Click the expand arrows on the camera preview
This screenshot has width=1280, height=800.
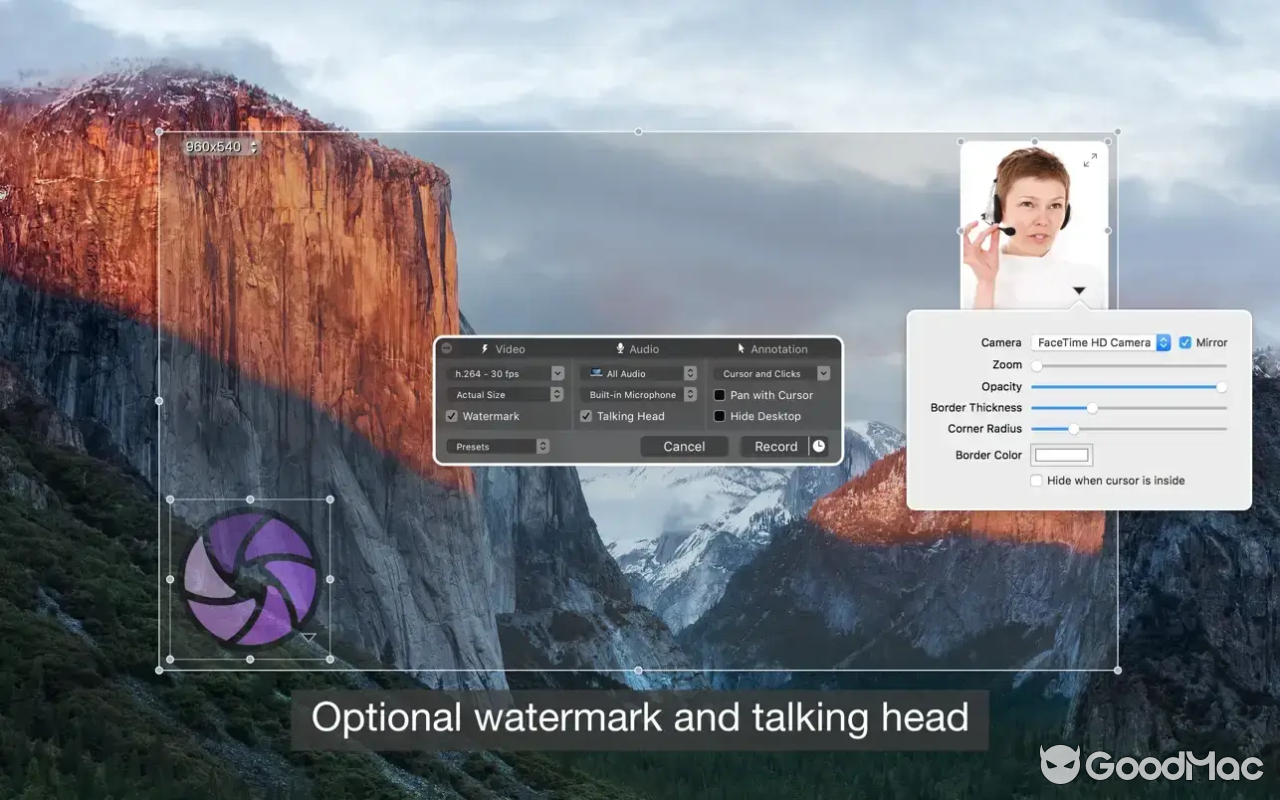point(1089,158)
